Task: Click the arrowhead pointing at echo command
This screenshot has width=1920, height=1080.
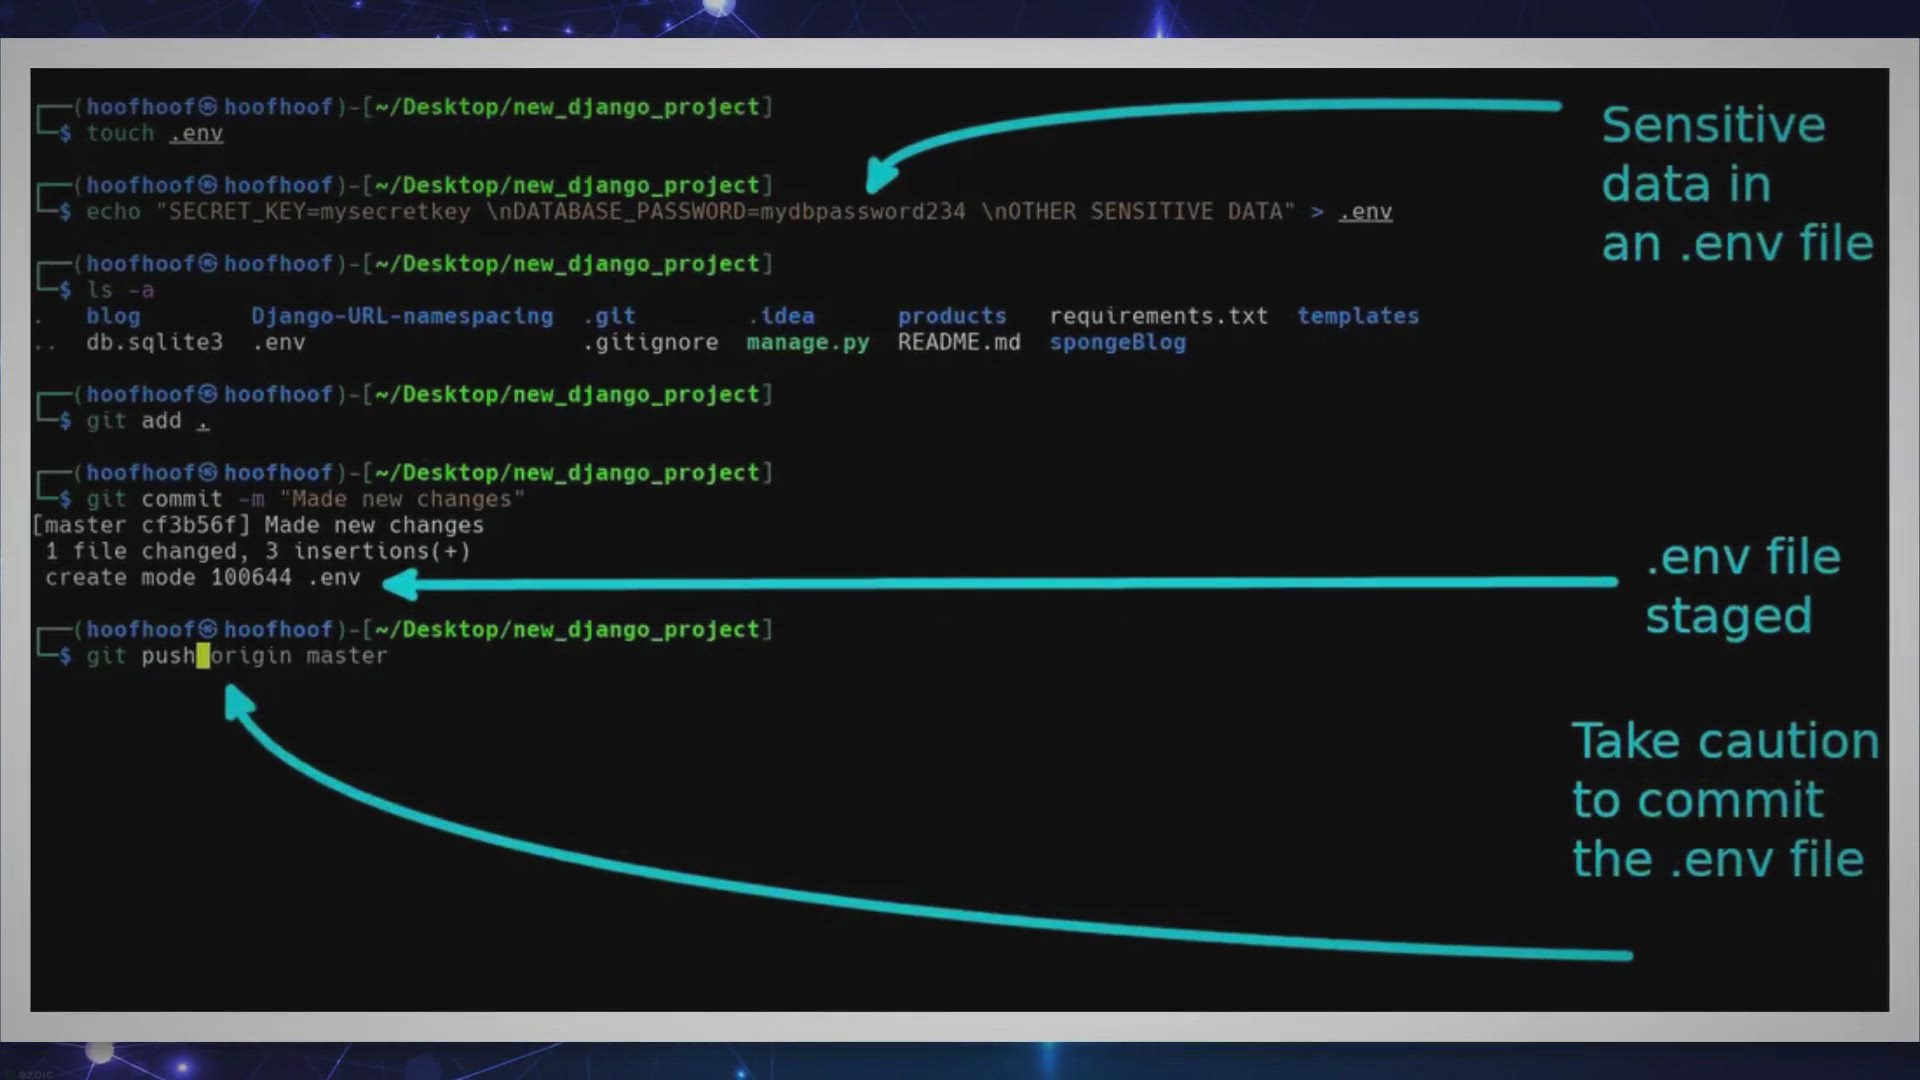Action: [880, 177]
